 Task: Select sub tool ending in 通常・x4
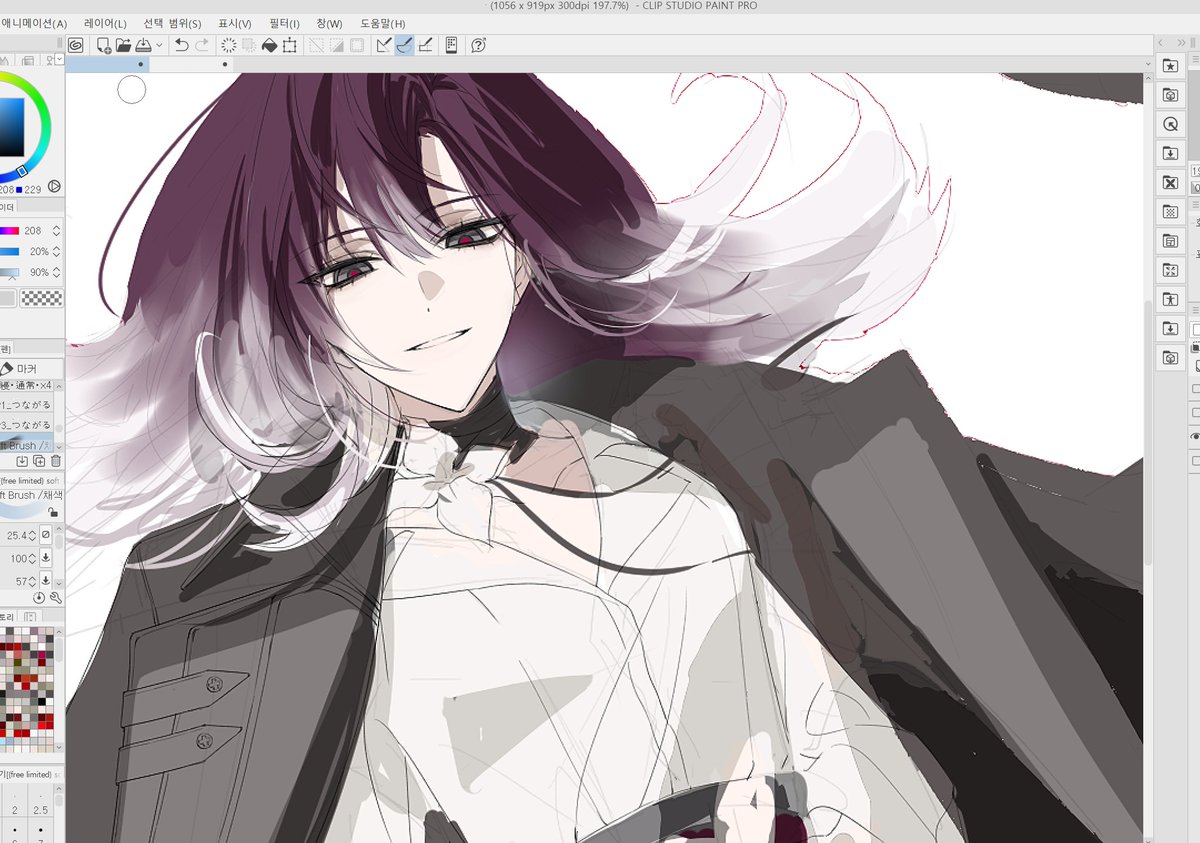point(26,386)
